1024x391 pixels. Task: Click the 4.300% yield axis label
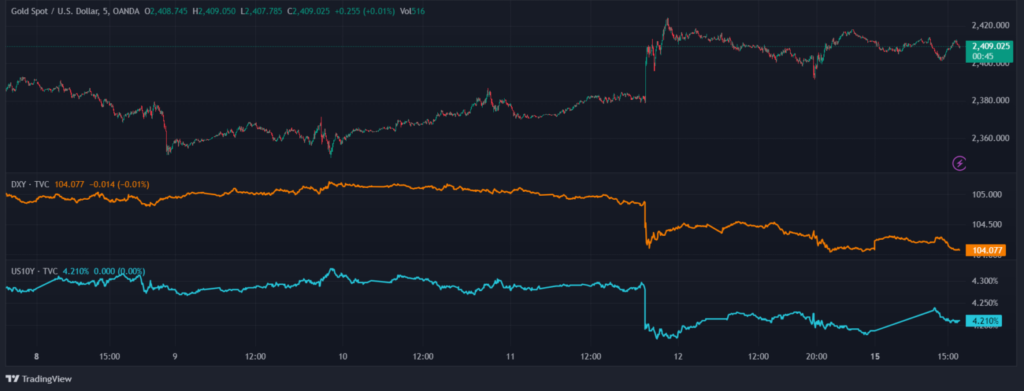985,281
